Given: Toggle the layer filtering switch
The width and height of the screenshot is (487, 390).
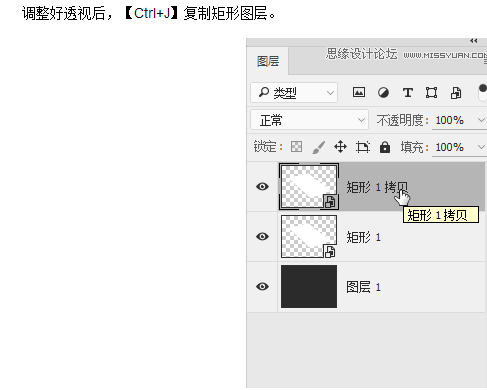Looking at the screenshot, I should coord(482,92).
